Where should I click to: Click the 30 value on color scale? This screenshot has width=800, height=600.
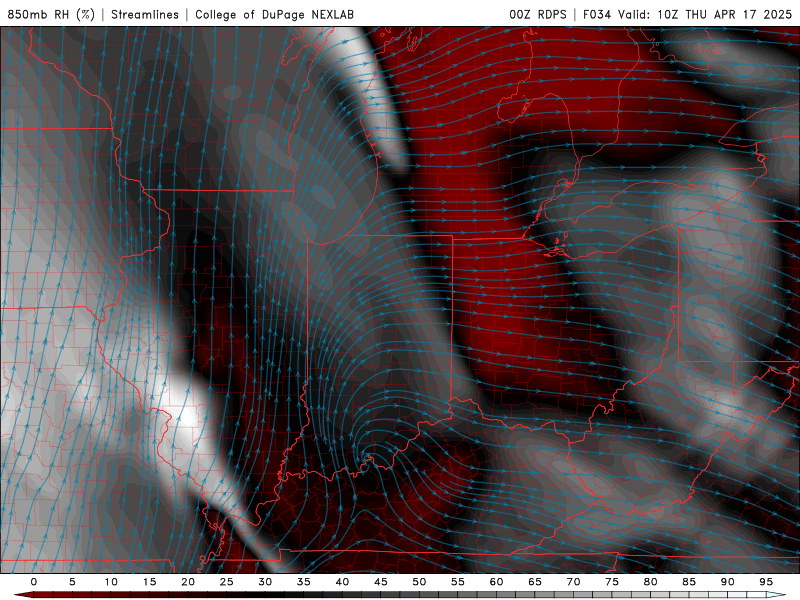[x=265, y=582]
